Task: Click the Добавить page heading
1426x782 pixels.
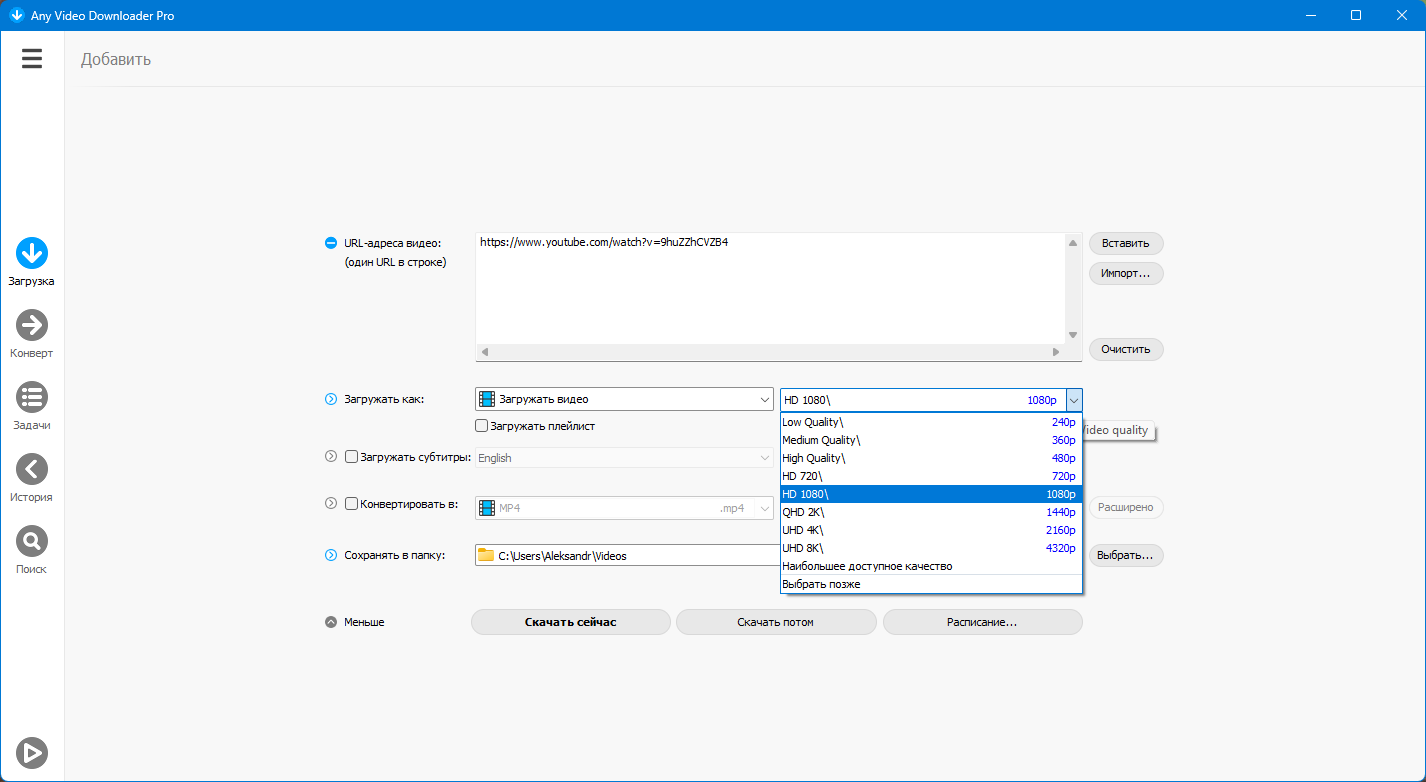Action: (116, 59)
